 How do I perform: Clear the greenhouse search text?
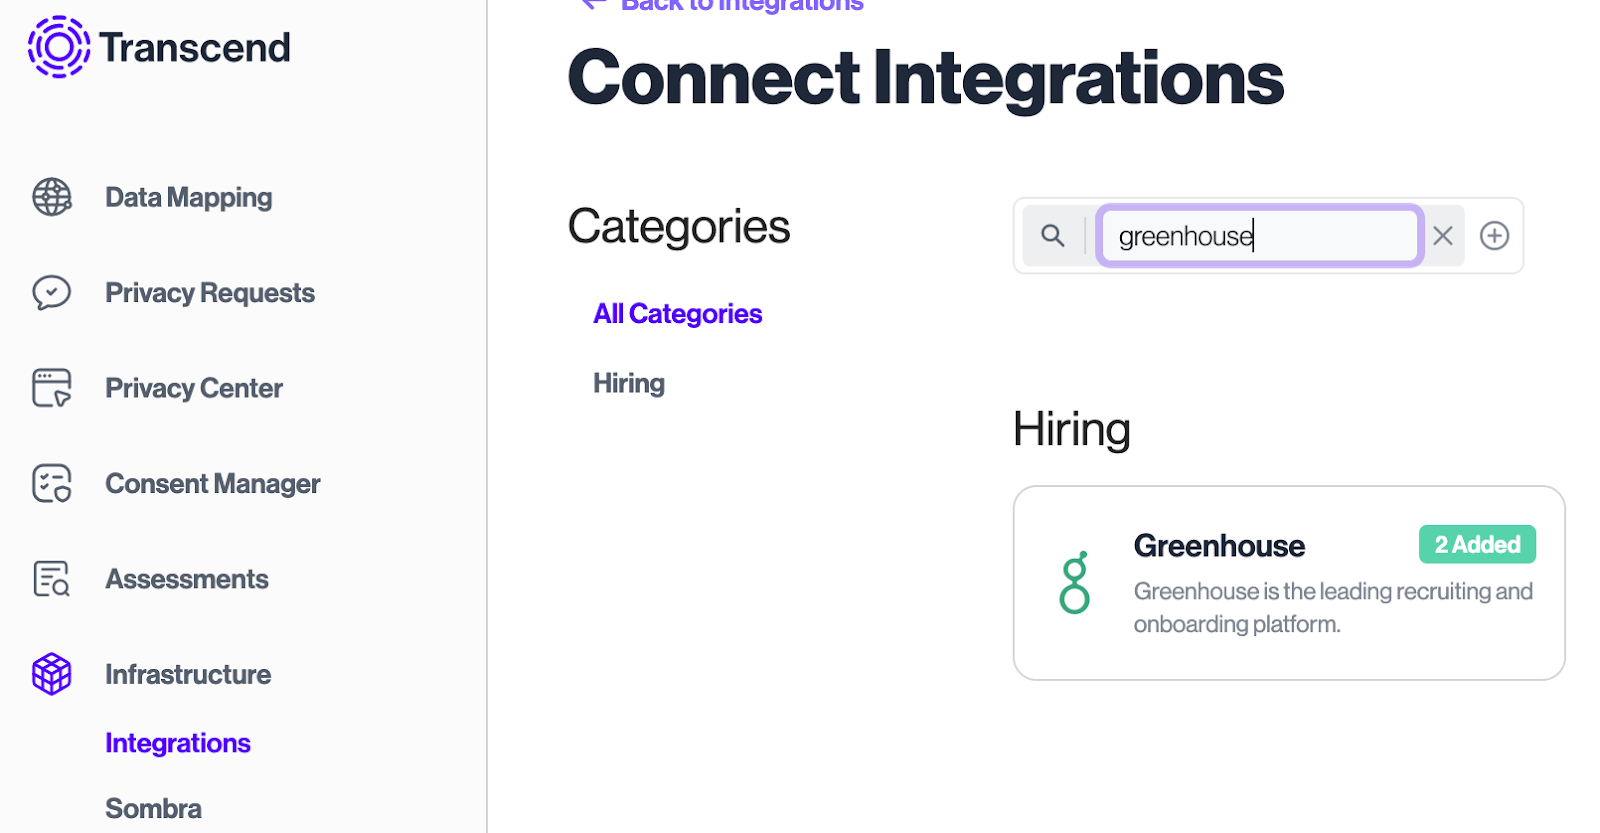[x=1442, y=235]
